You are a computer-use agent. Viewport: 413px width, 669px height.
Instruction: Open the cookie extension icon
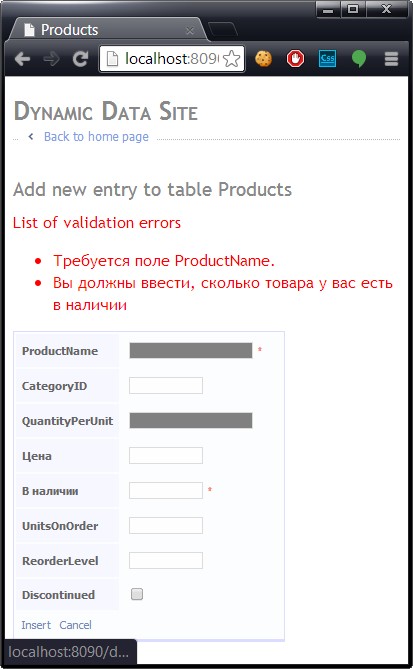click(263, 59)
